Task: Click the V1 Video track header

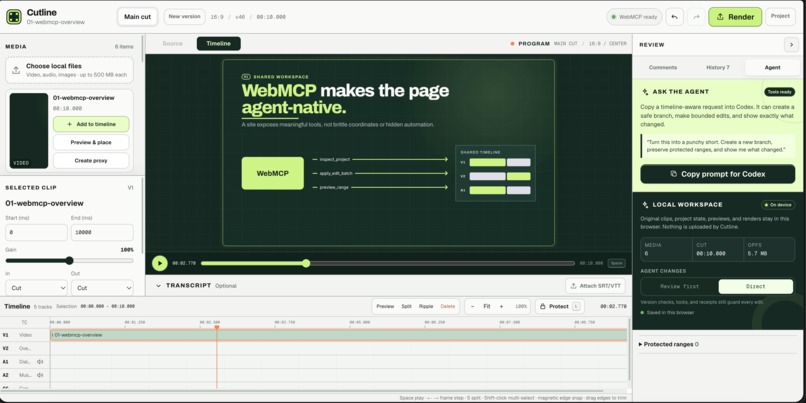Action: pos(25,335)
